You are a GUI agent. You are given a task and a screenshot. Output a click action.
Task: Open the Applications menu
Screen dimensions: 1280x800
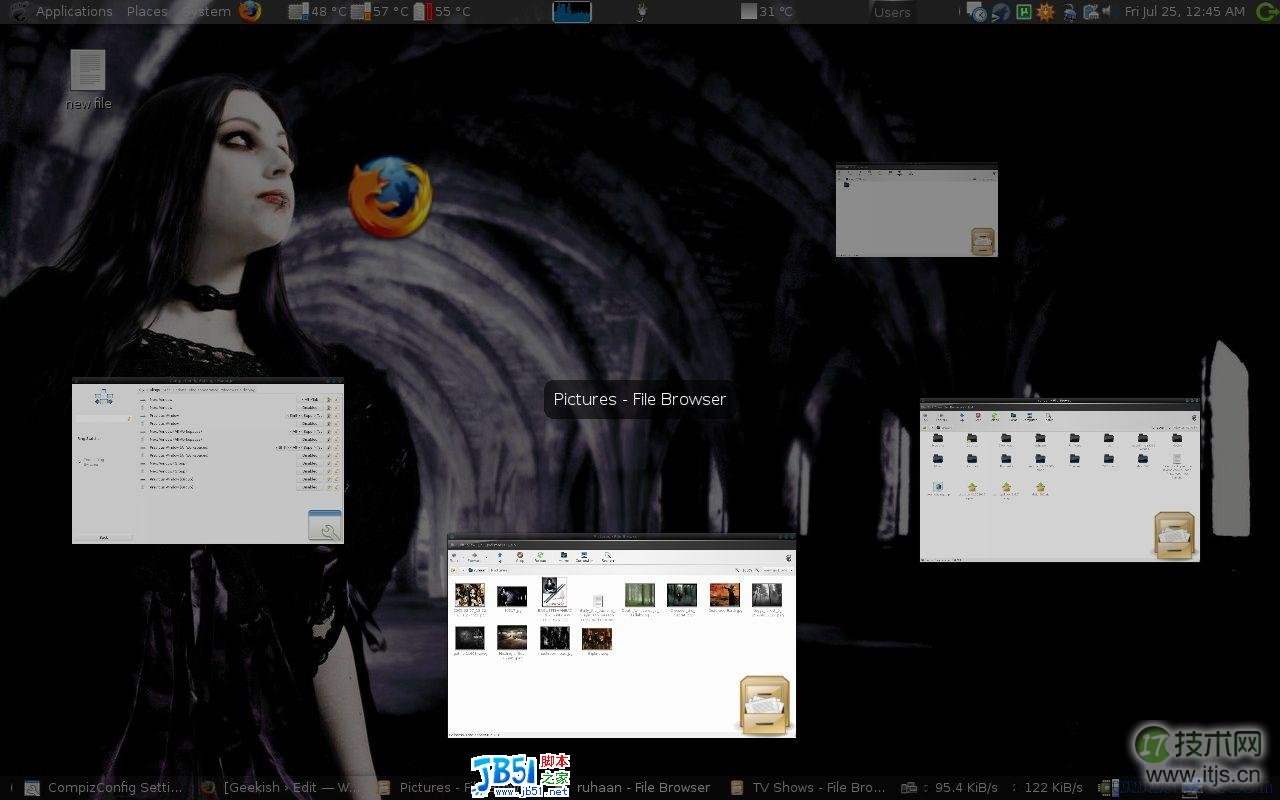(73, 12)
